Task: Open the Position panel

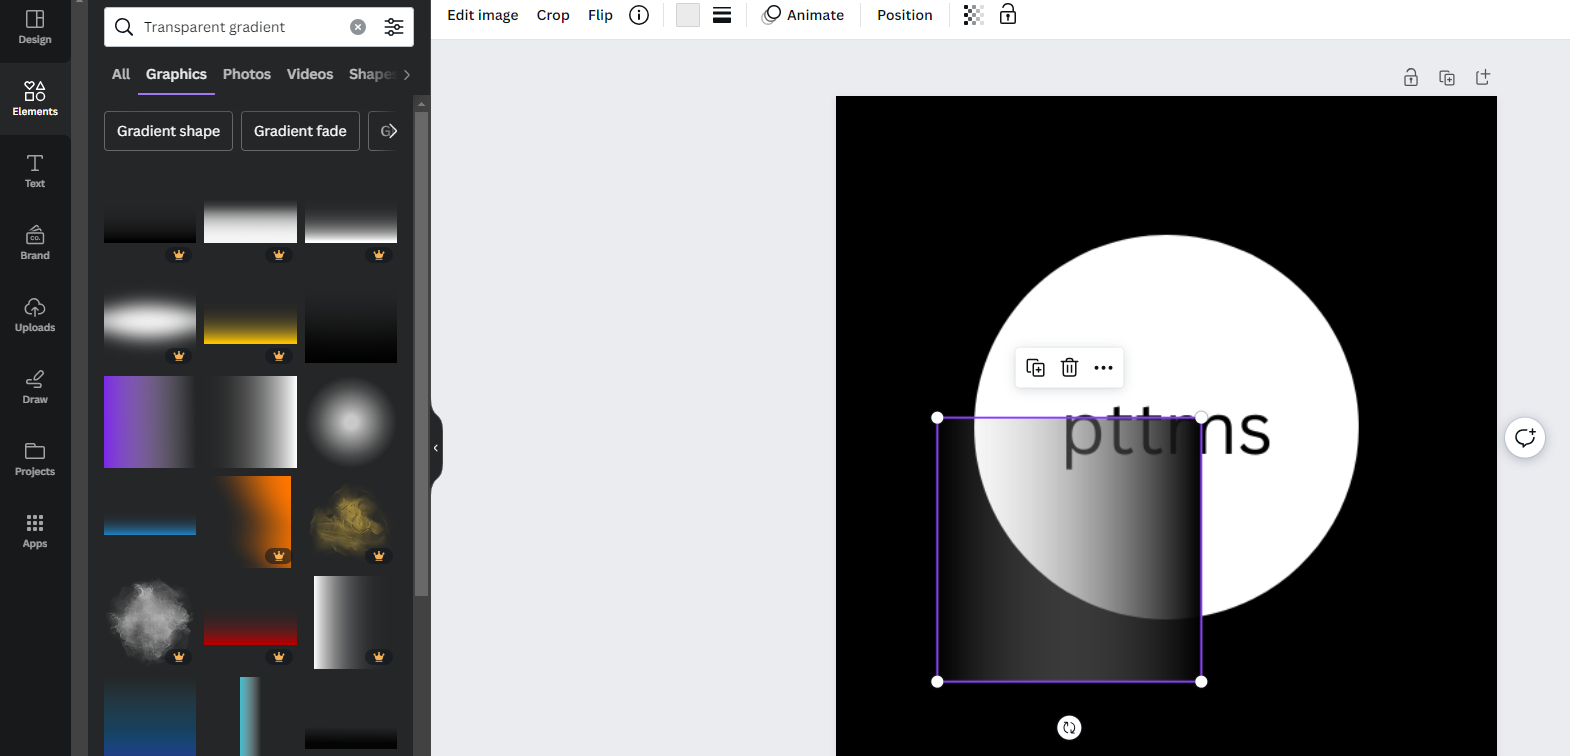Action: (905, 15)
